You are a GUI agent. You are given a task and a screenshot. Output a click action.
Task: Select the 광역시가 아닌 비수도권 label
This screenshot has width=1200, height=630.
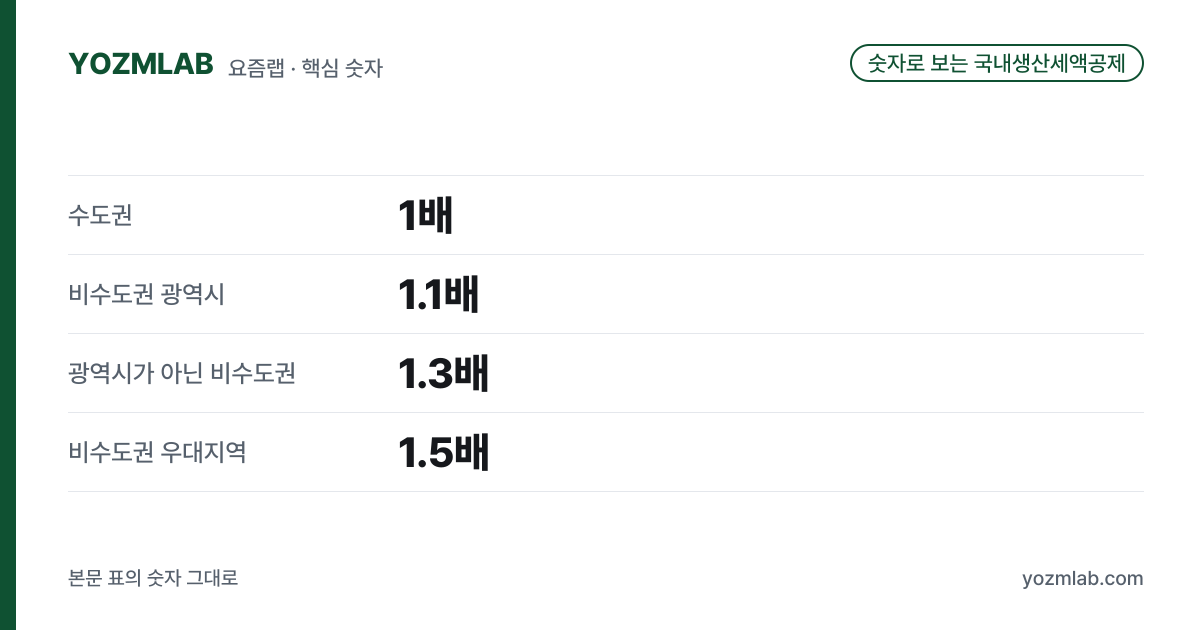tap(182, 373)
